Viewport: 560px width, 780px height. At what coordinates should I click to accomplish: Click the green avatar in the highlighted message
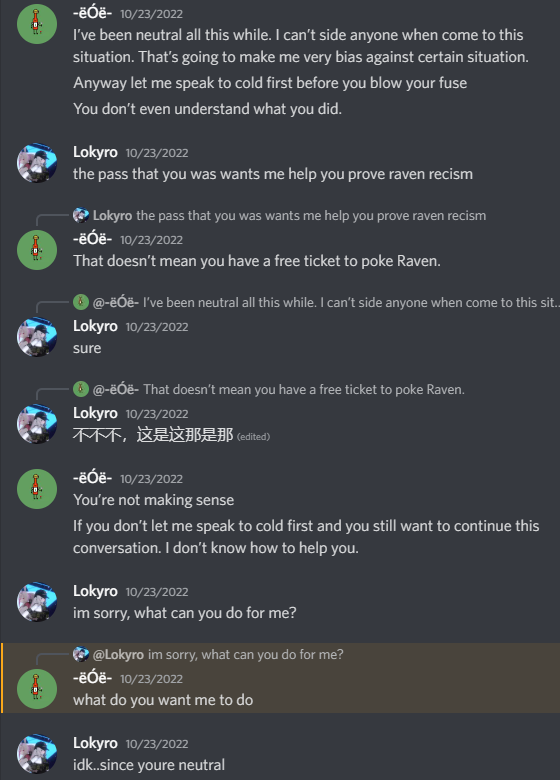click(x=37, y=689)
